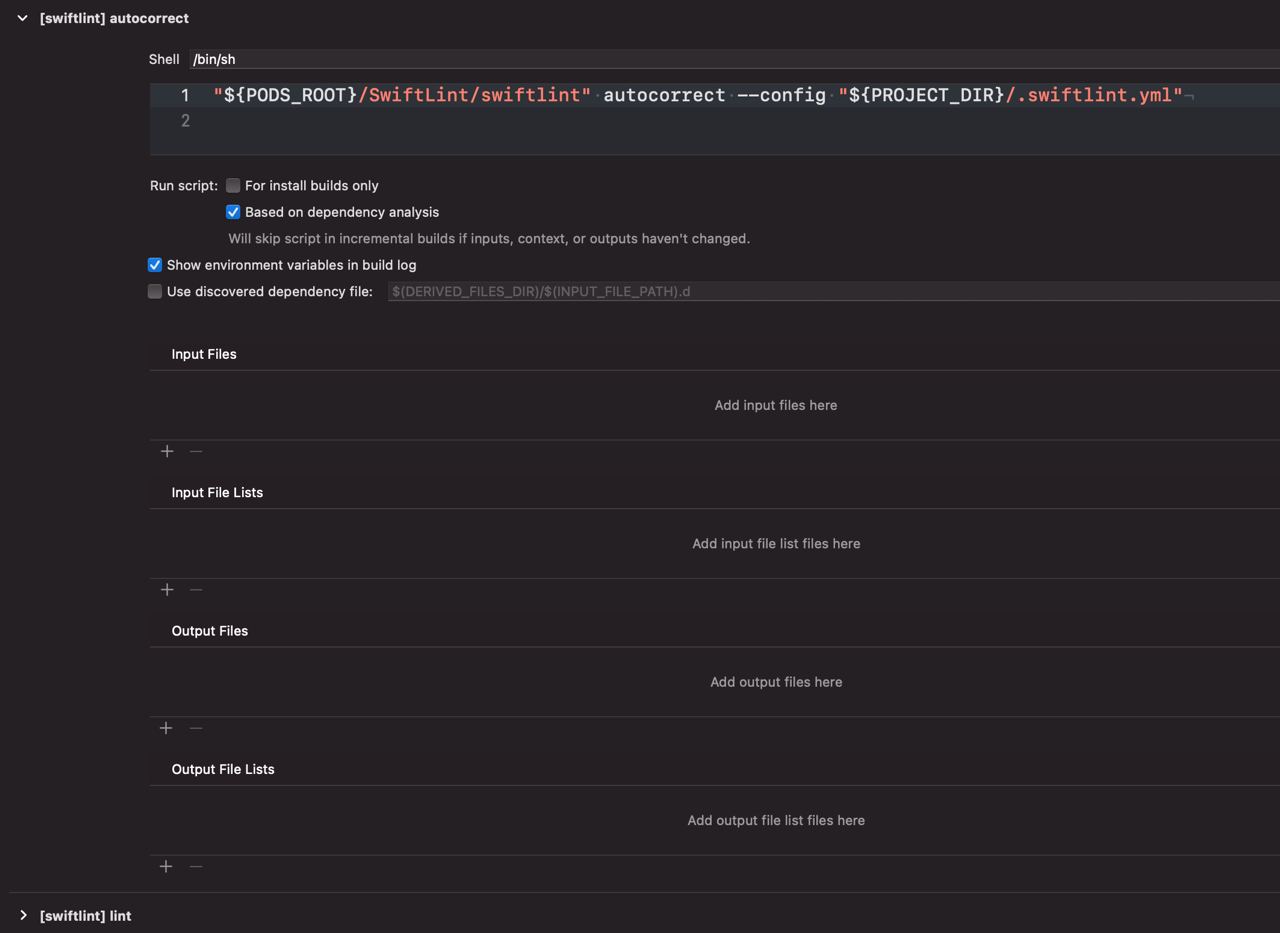The width and height of the screenshot is (1280, 933).
Task: Add an entry with plus under Output Files
Action: click(x=166, y=727)
